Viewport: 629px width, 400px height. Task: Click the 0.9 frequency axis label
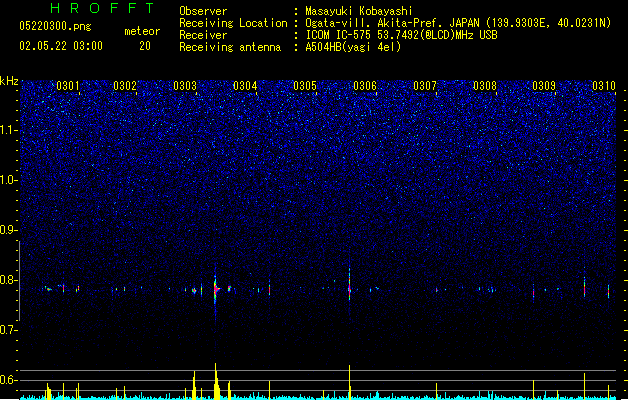point(8,230)
